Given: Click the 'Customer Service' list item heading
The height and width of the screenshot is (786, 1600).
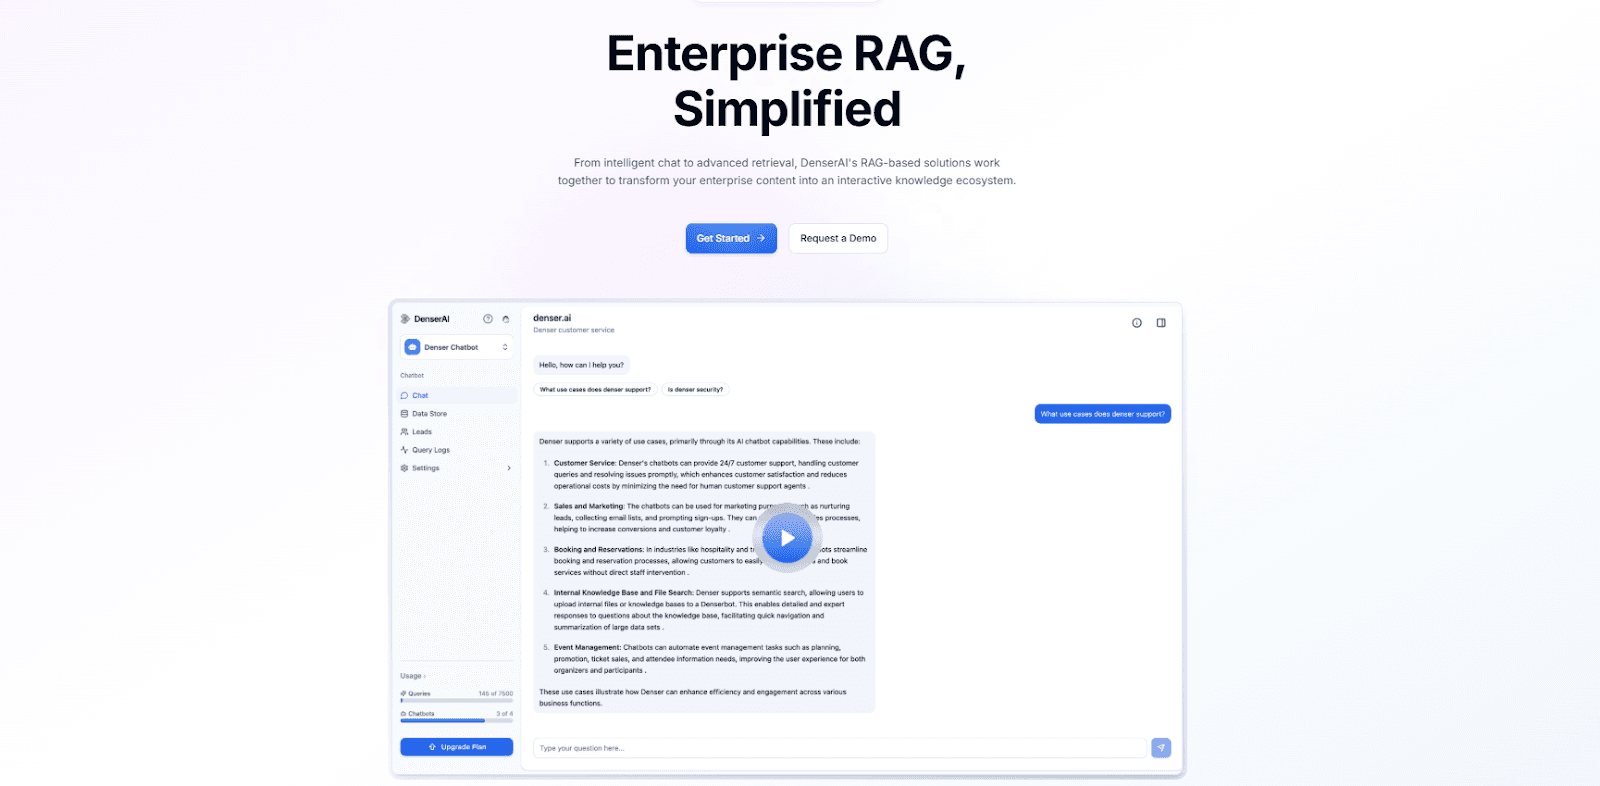Looking at the screenshot, I should click(585, 463).
